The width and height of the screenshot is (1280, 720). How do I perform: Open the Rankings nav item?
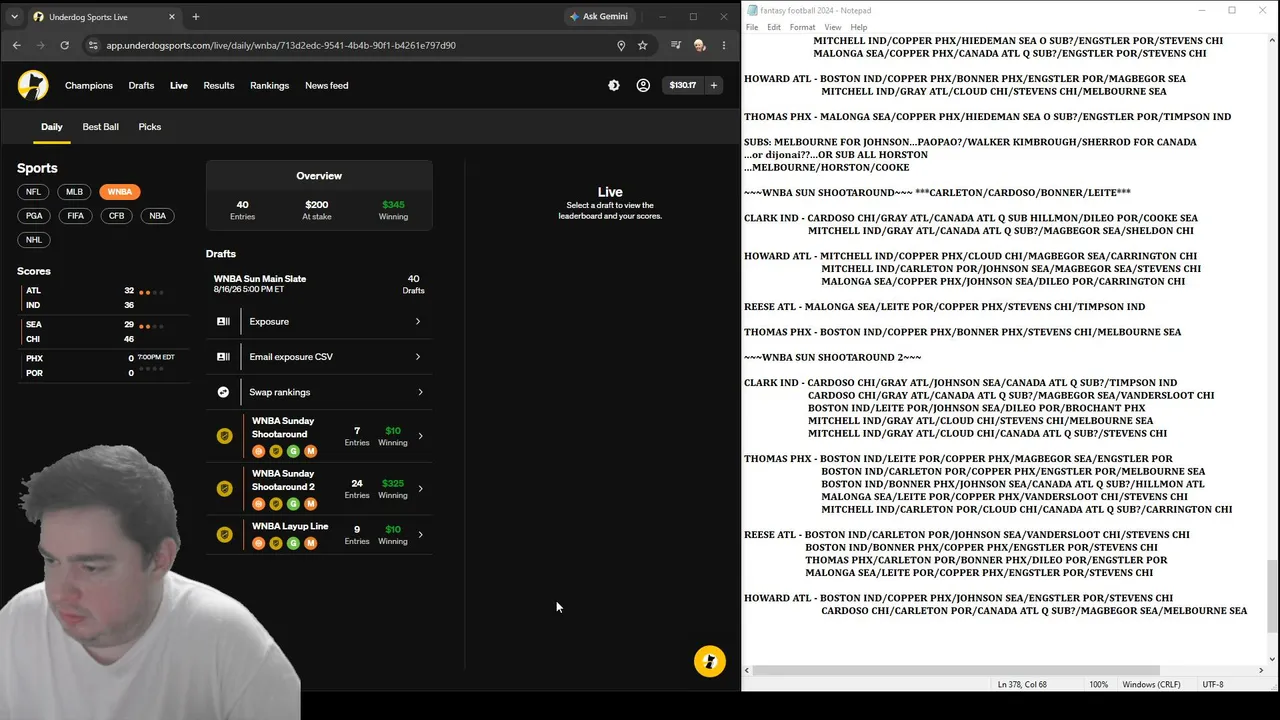tap(270, 85)
